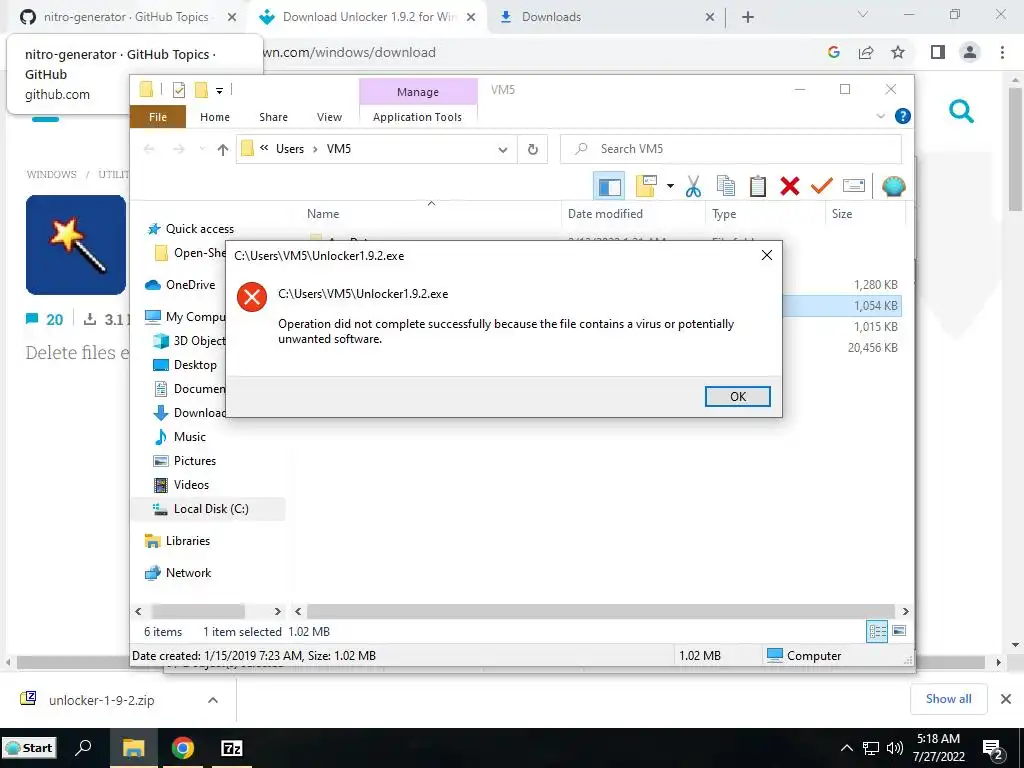Close the Unlocker1.9.2.exe error dialog
Screen dimensions: 1024x768
coord(767,255)
